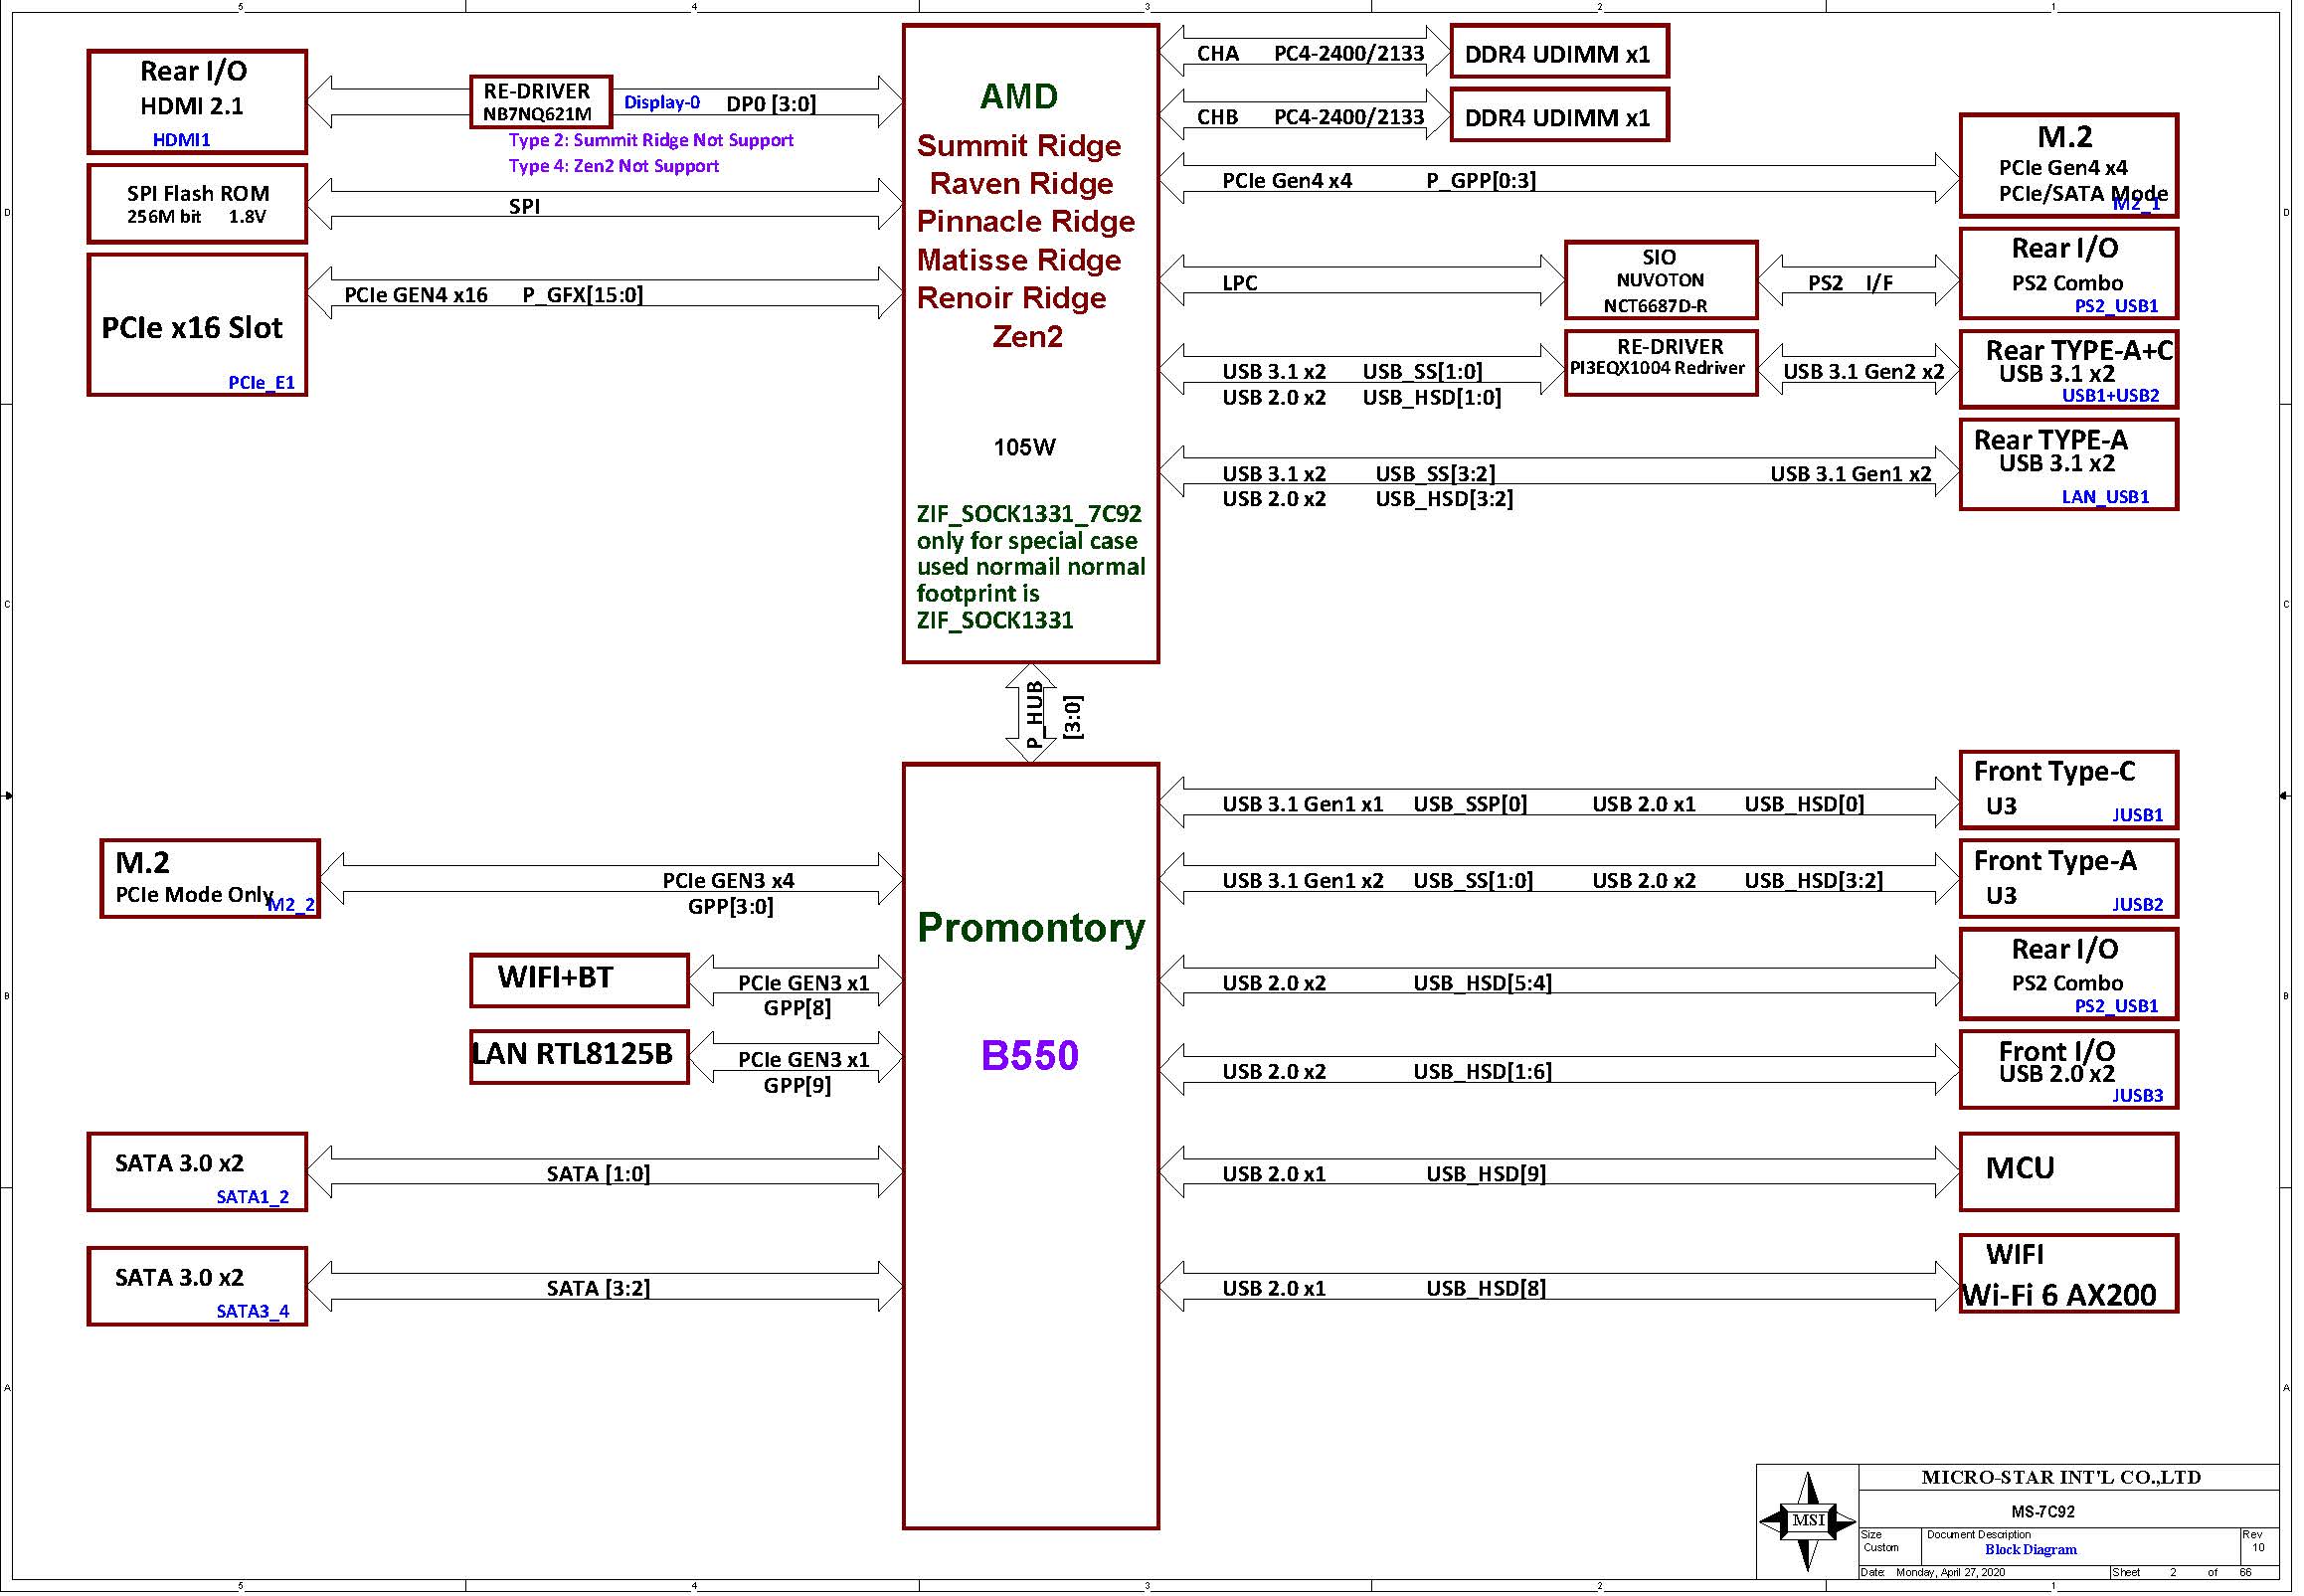Select the Front Type-A U3 block
2304x1596 pixels.
tap(2069, 879)
